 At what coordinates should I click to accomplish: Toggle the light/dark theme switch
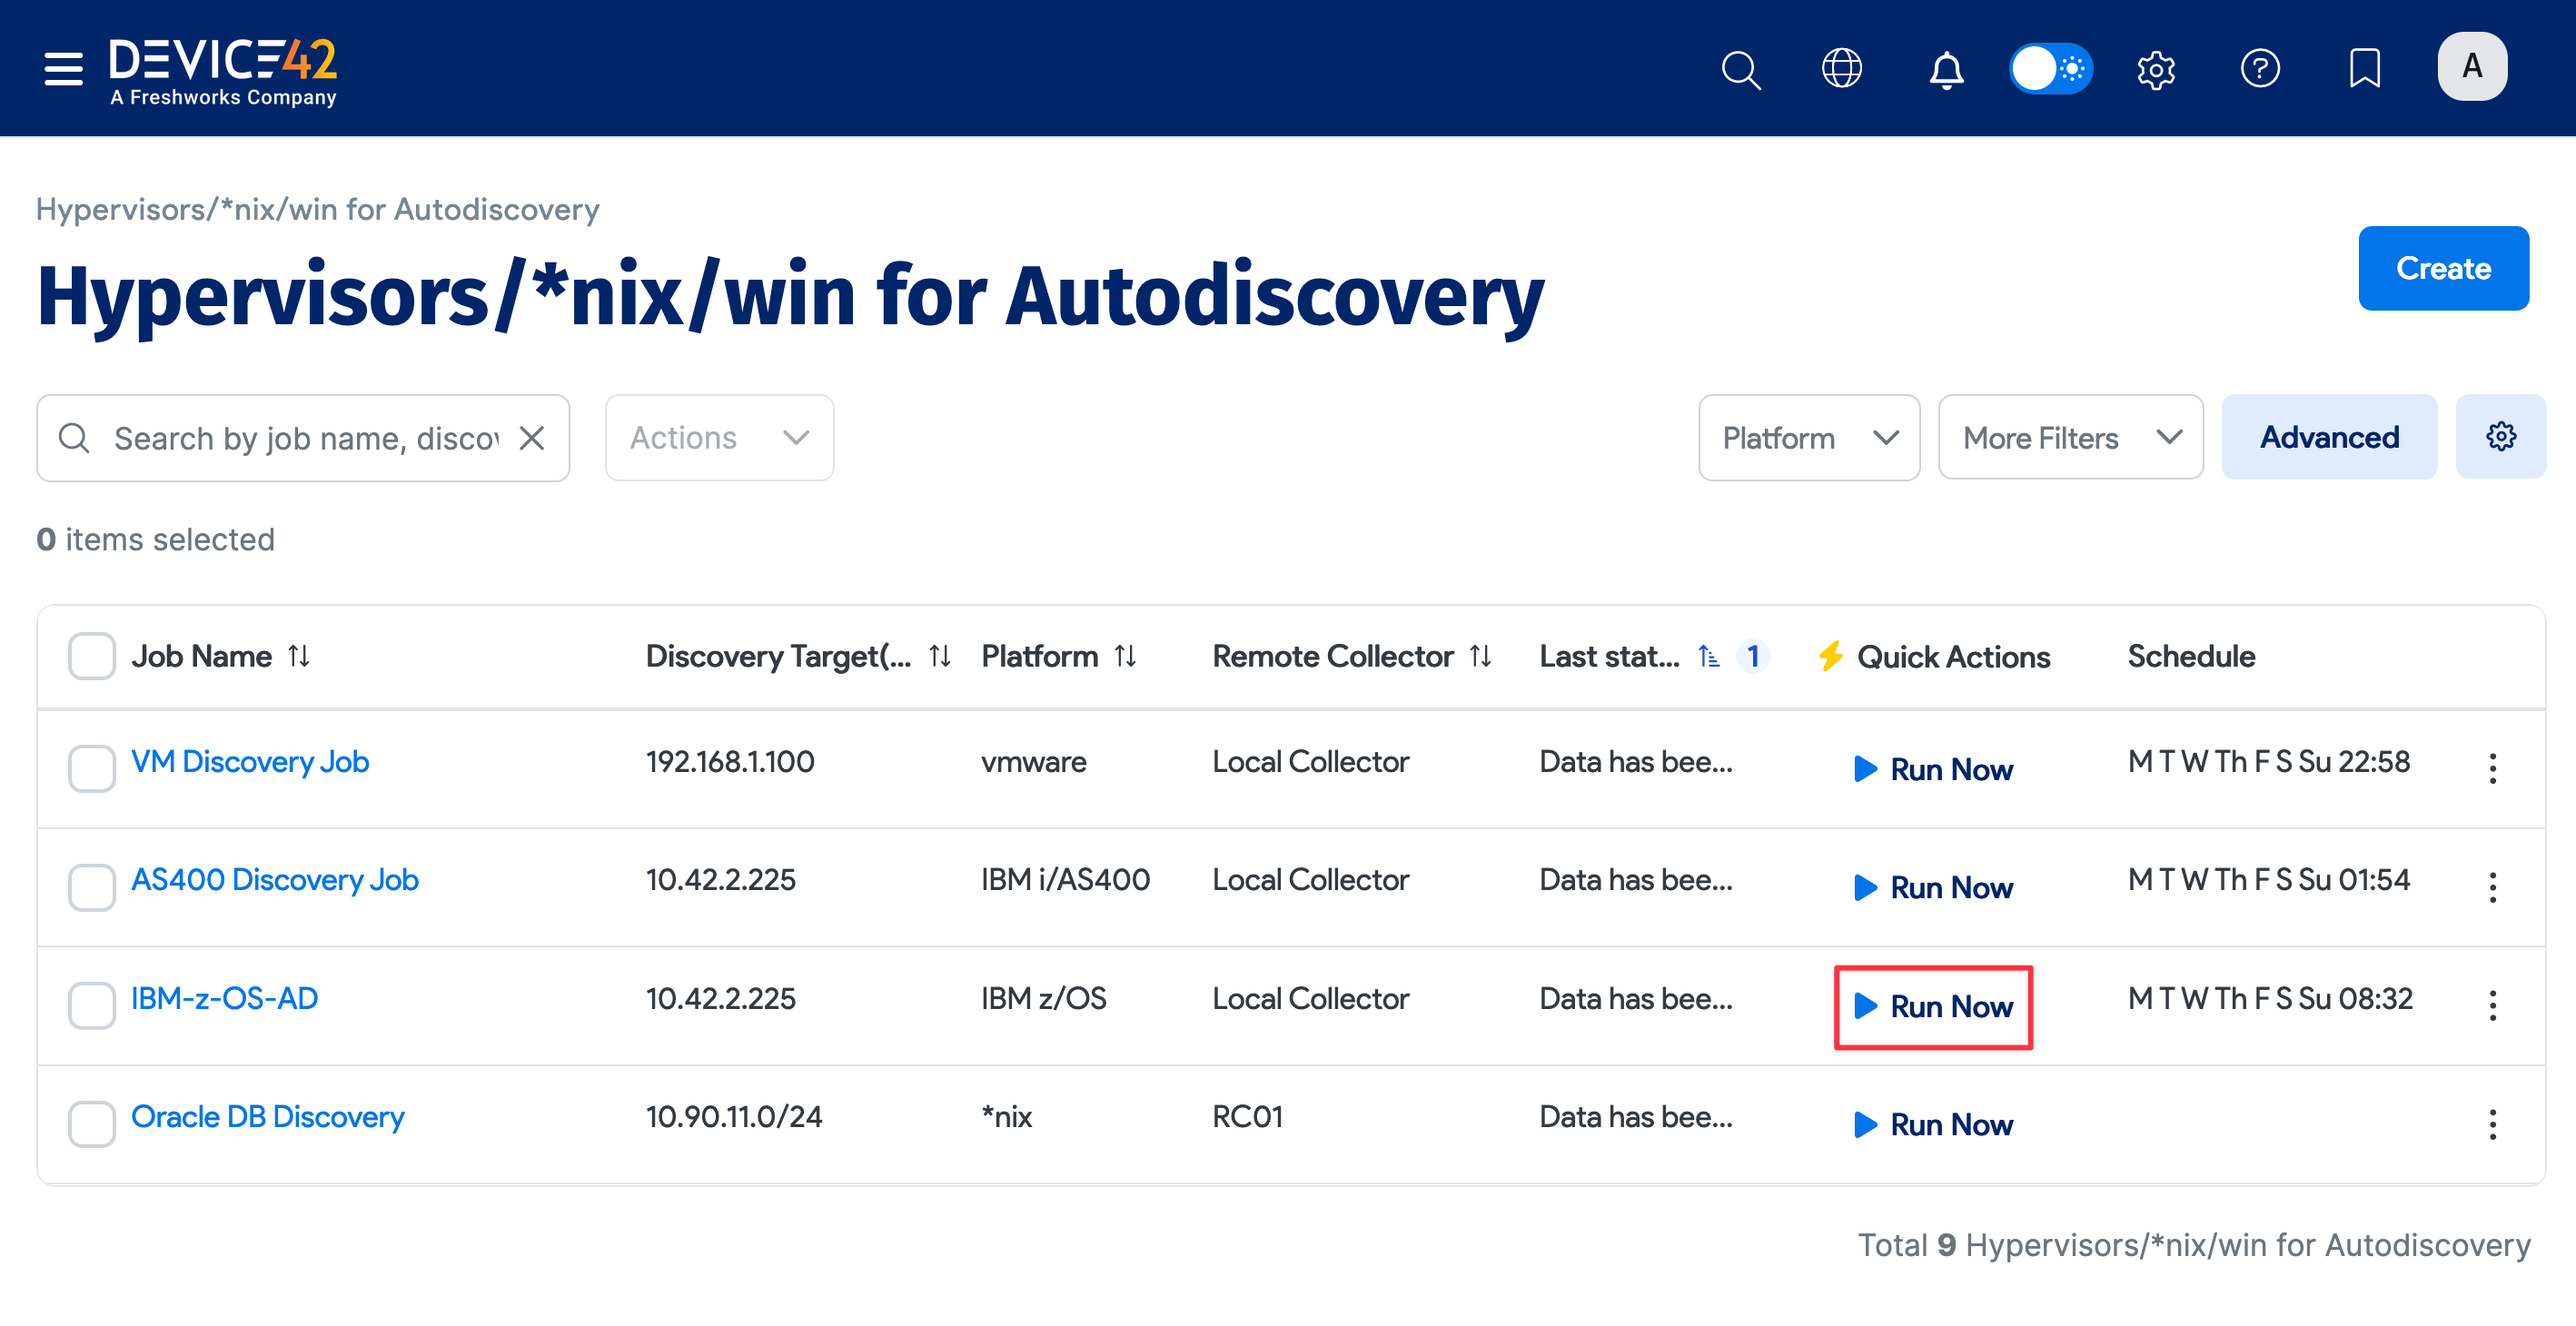point(2050,69)
